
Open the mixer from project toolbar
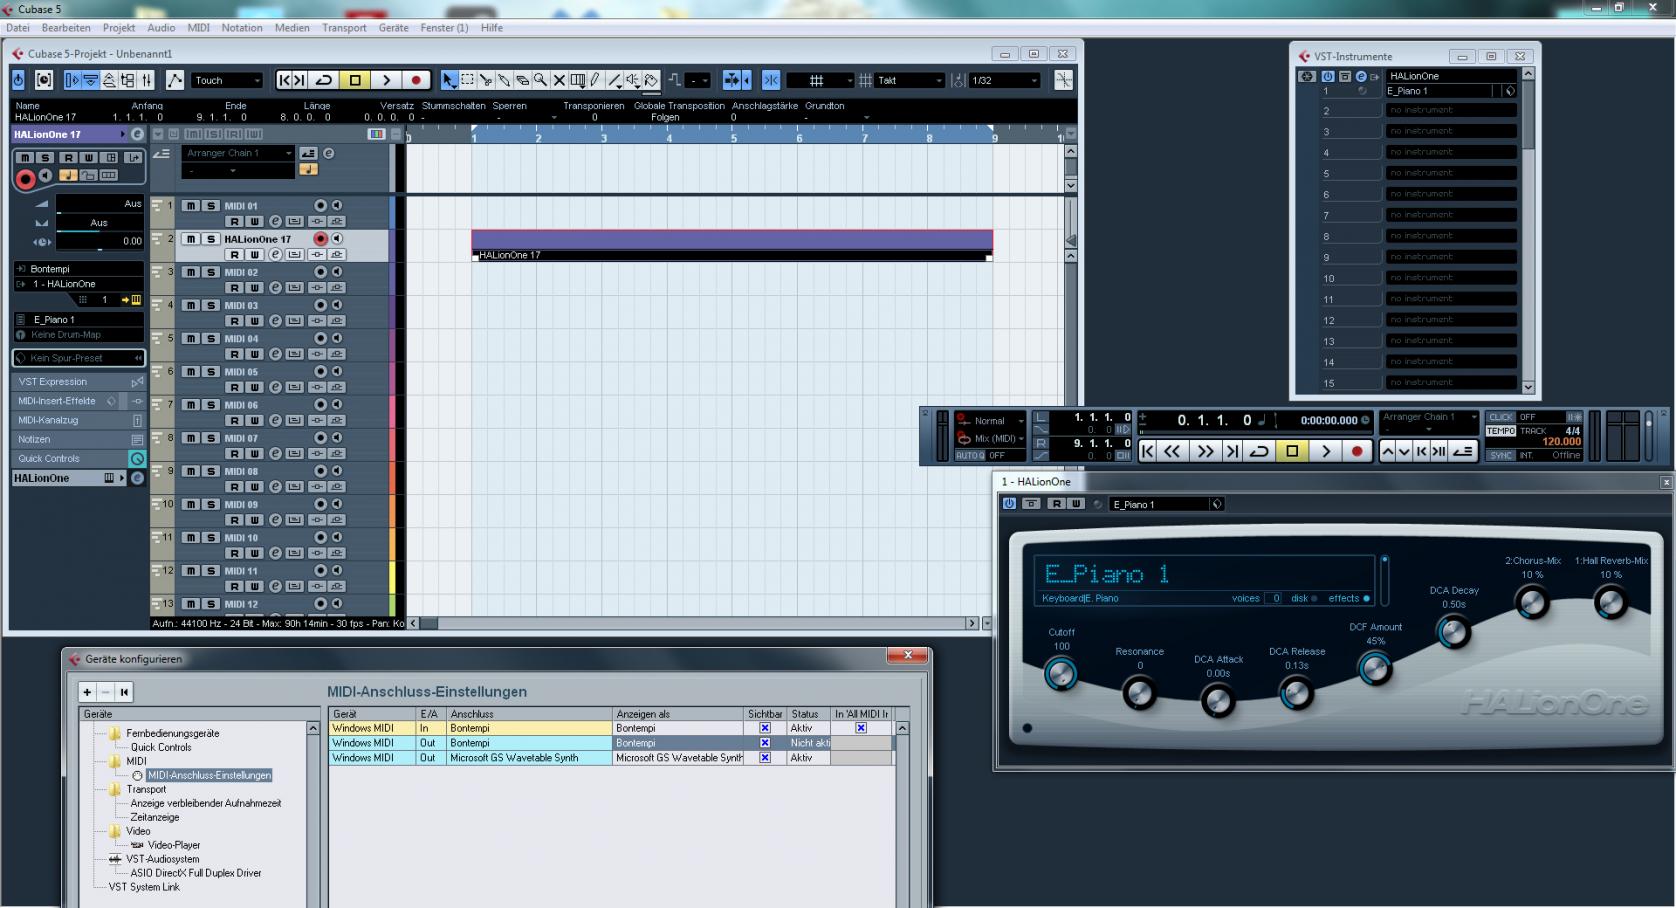pyautogui.click(x=146, y=80)
